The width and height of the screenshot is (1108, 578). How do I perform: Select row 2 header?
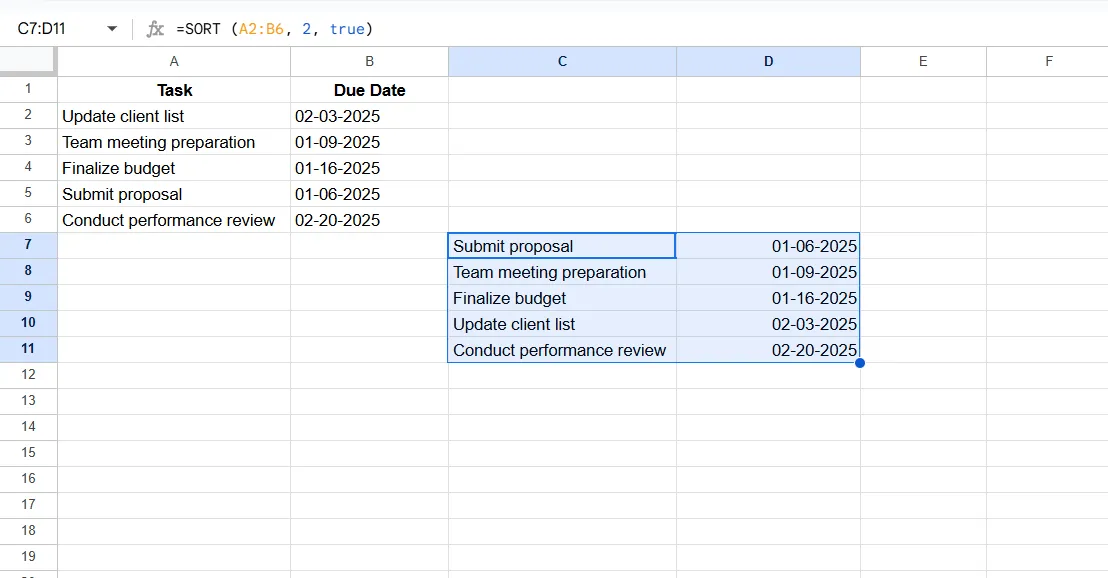pos(28,115)
